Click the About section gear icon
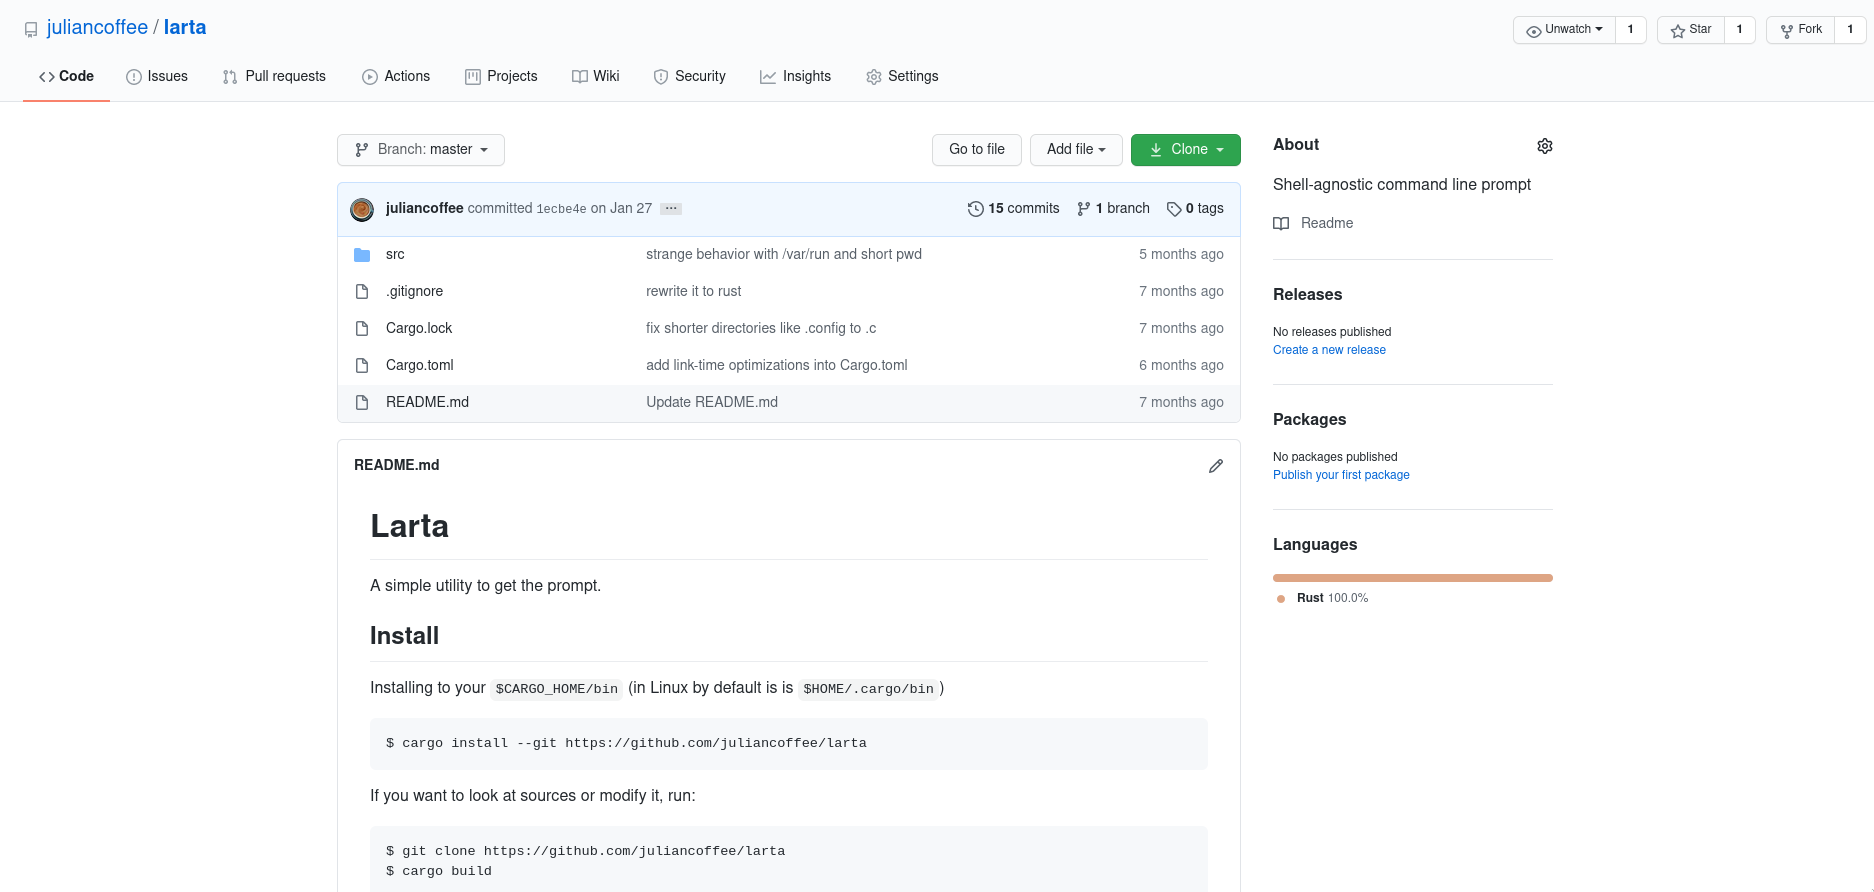1874x892 pixels. (1544, 146)
